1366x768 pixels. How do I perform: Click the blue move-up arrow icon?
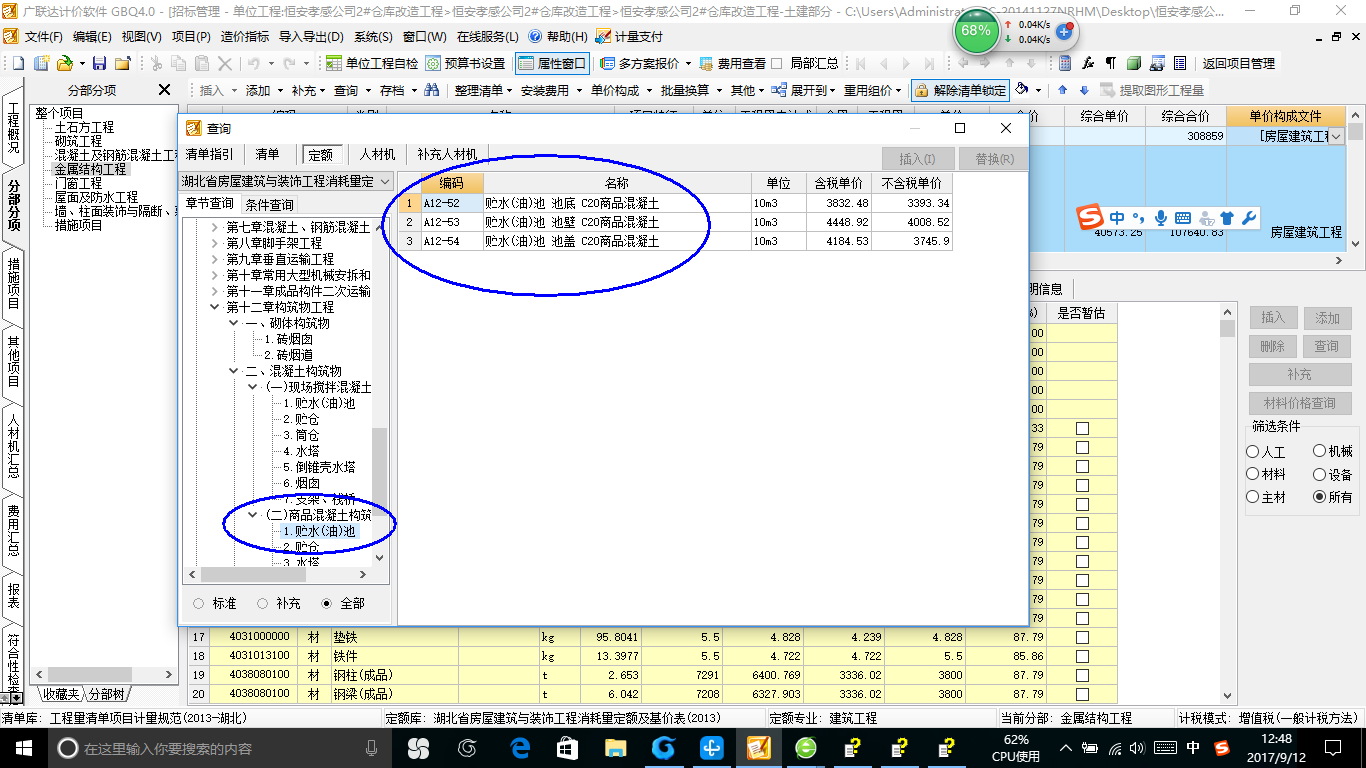(x=1062, y=90)
